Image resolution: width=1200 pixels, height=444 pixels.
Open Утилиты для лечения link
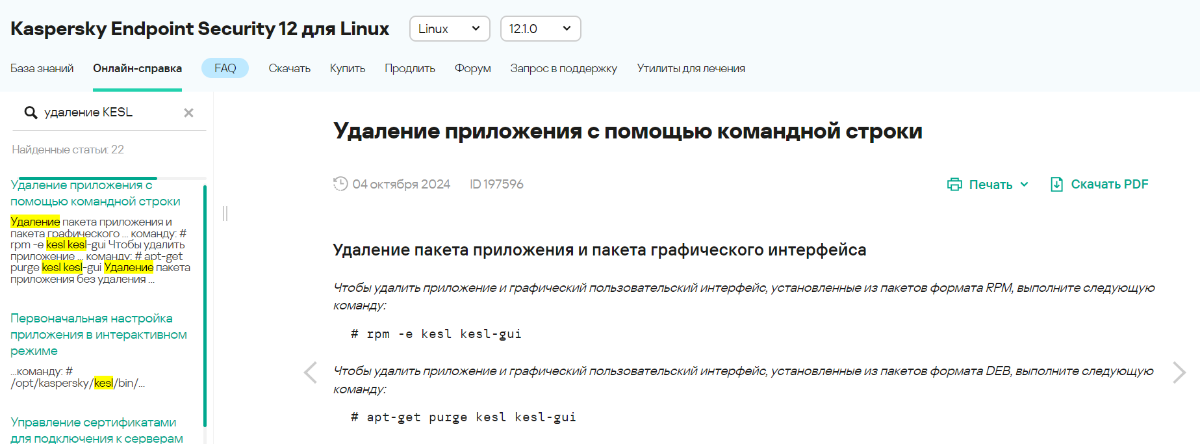click(691, 68)
